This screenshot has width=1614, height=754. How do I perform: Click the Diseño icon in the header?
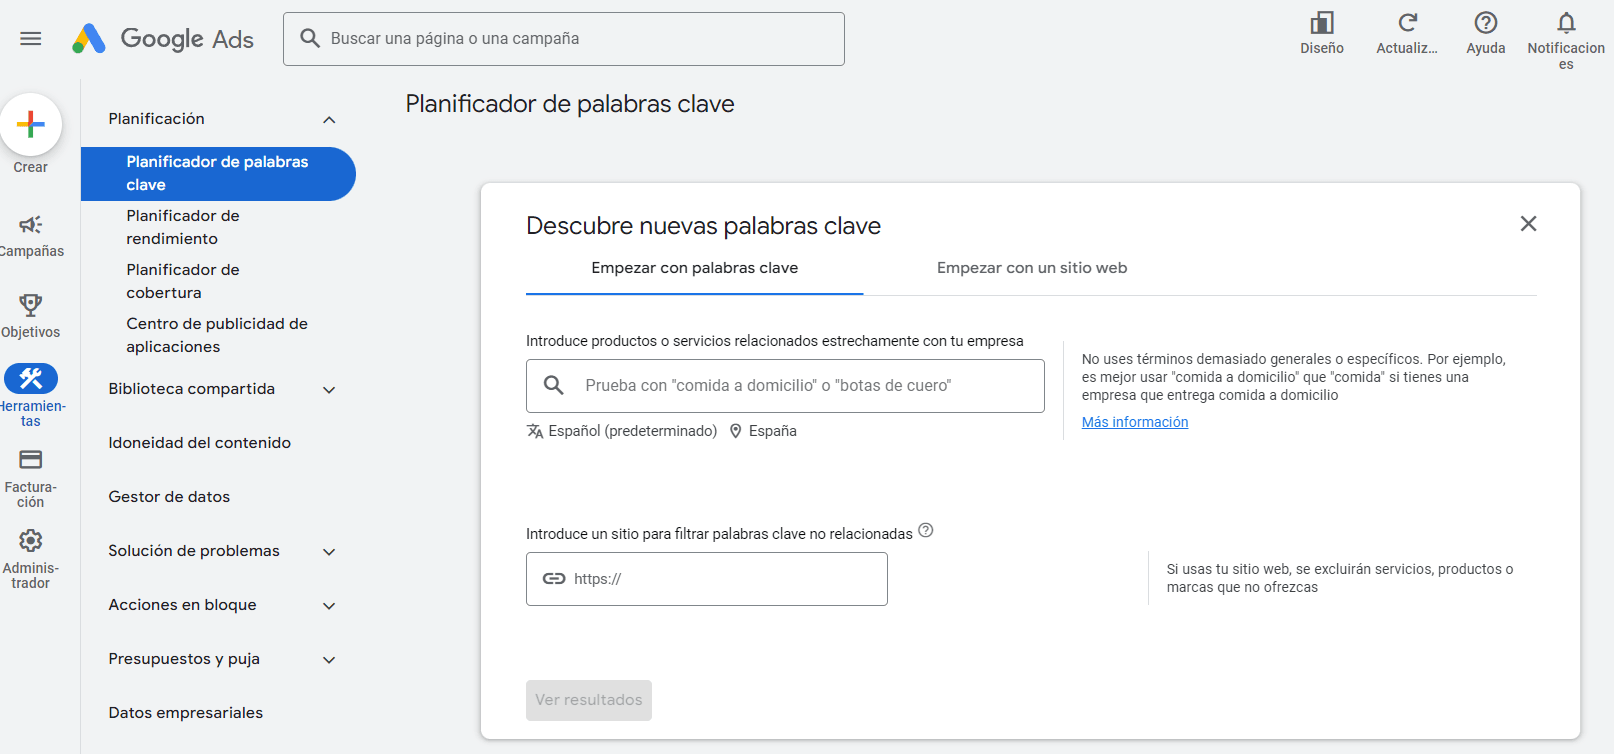[1322, 23]
